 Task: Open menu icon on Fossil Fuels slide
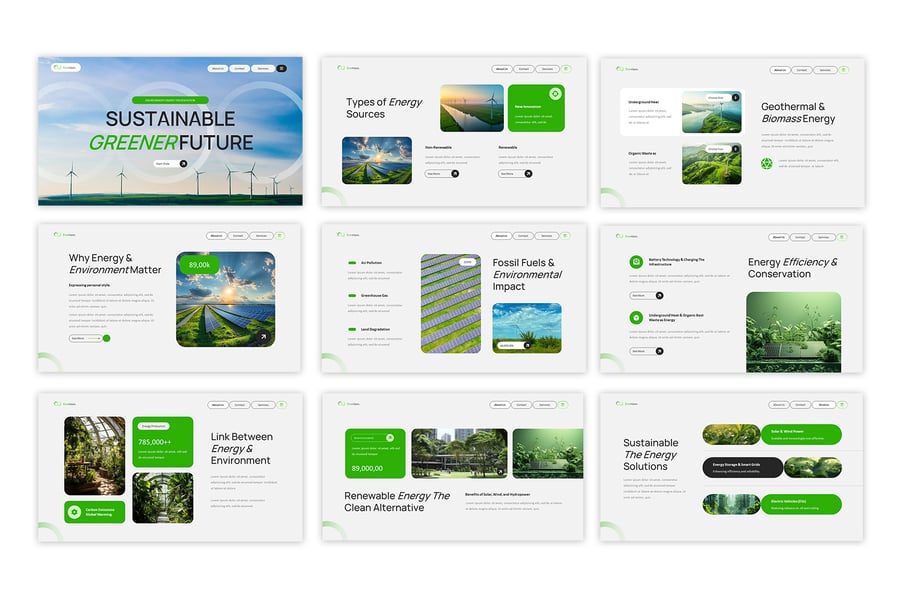[565, 236]
